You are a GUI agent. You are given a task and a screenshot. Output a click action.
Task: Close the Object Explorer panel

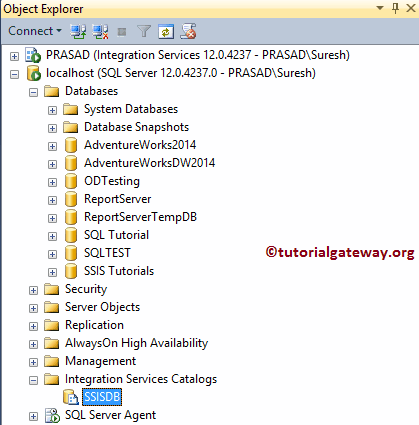click(411, 8)
